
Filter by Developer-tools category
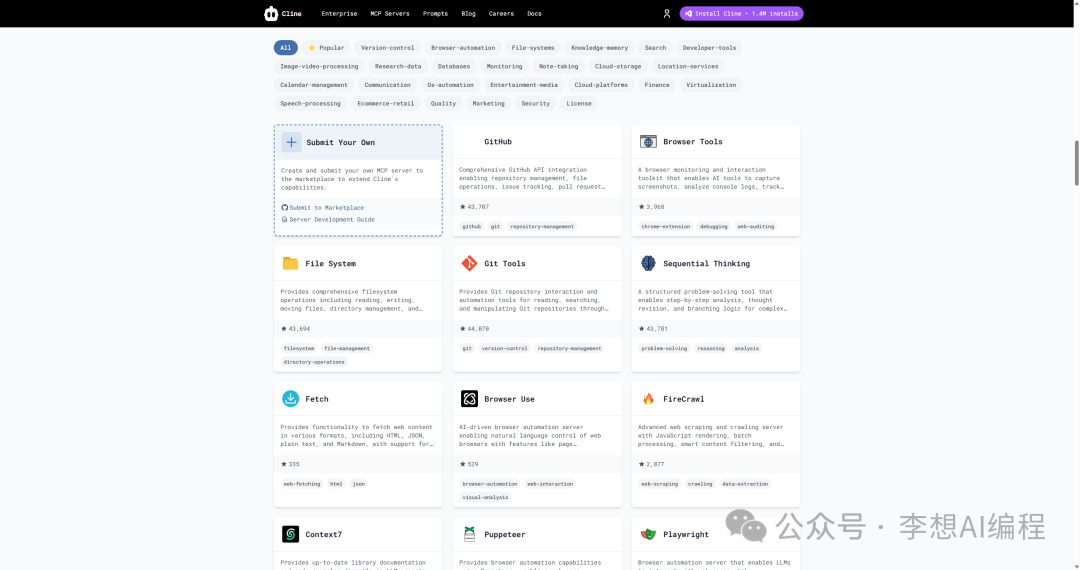tap(709, 48)
